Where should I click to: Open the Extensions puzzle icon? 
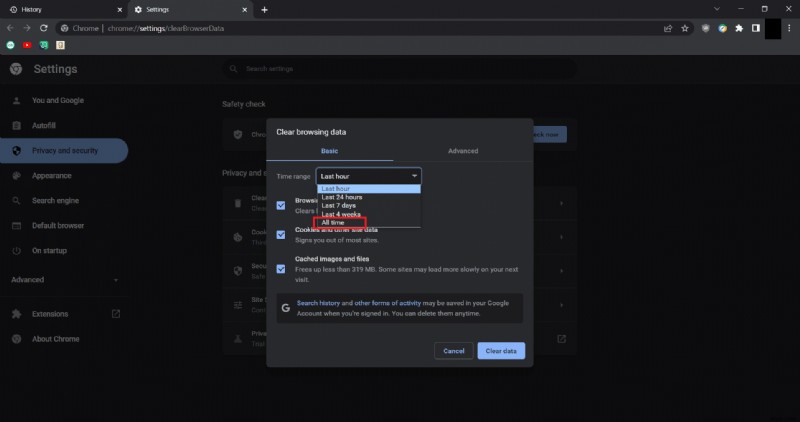738,28
